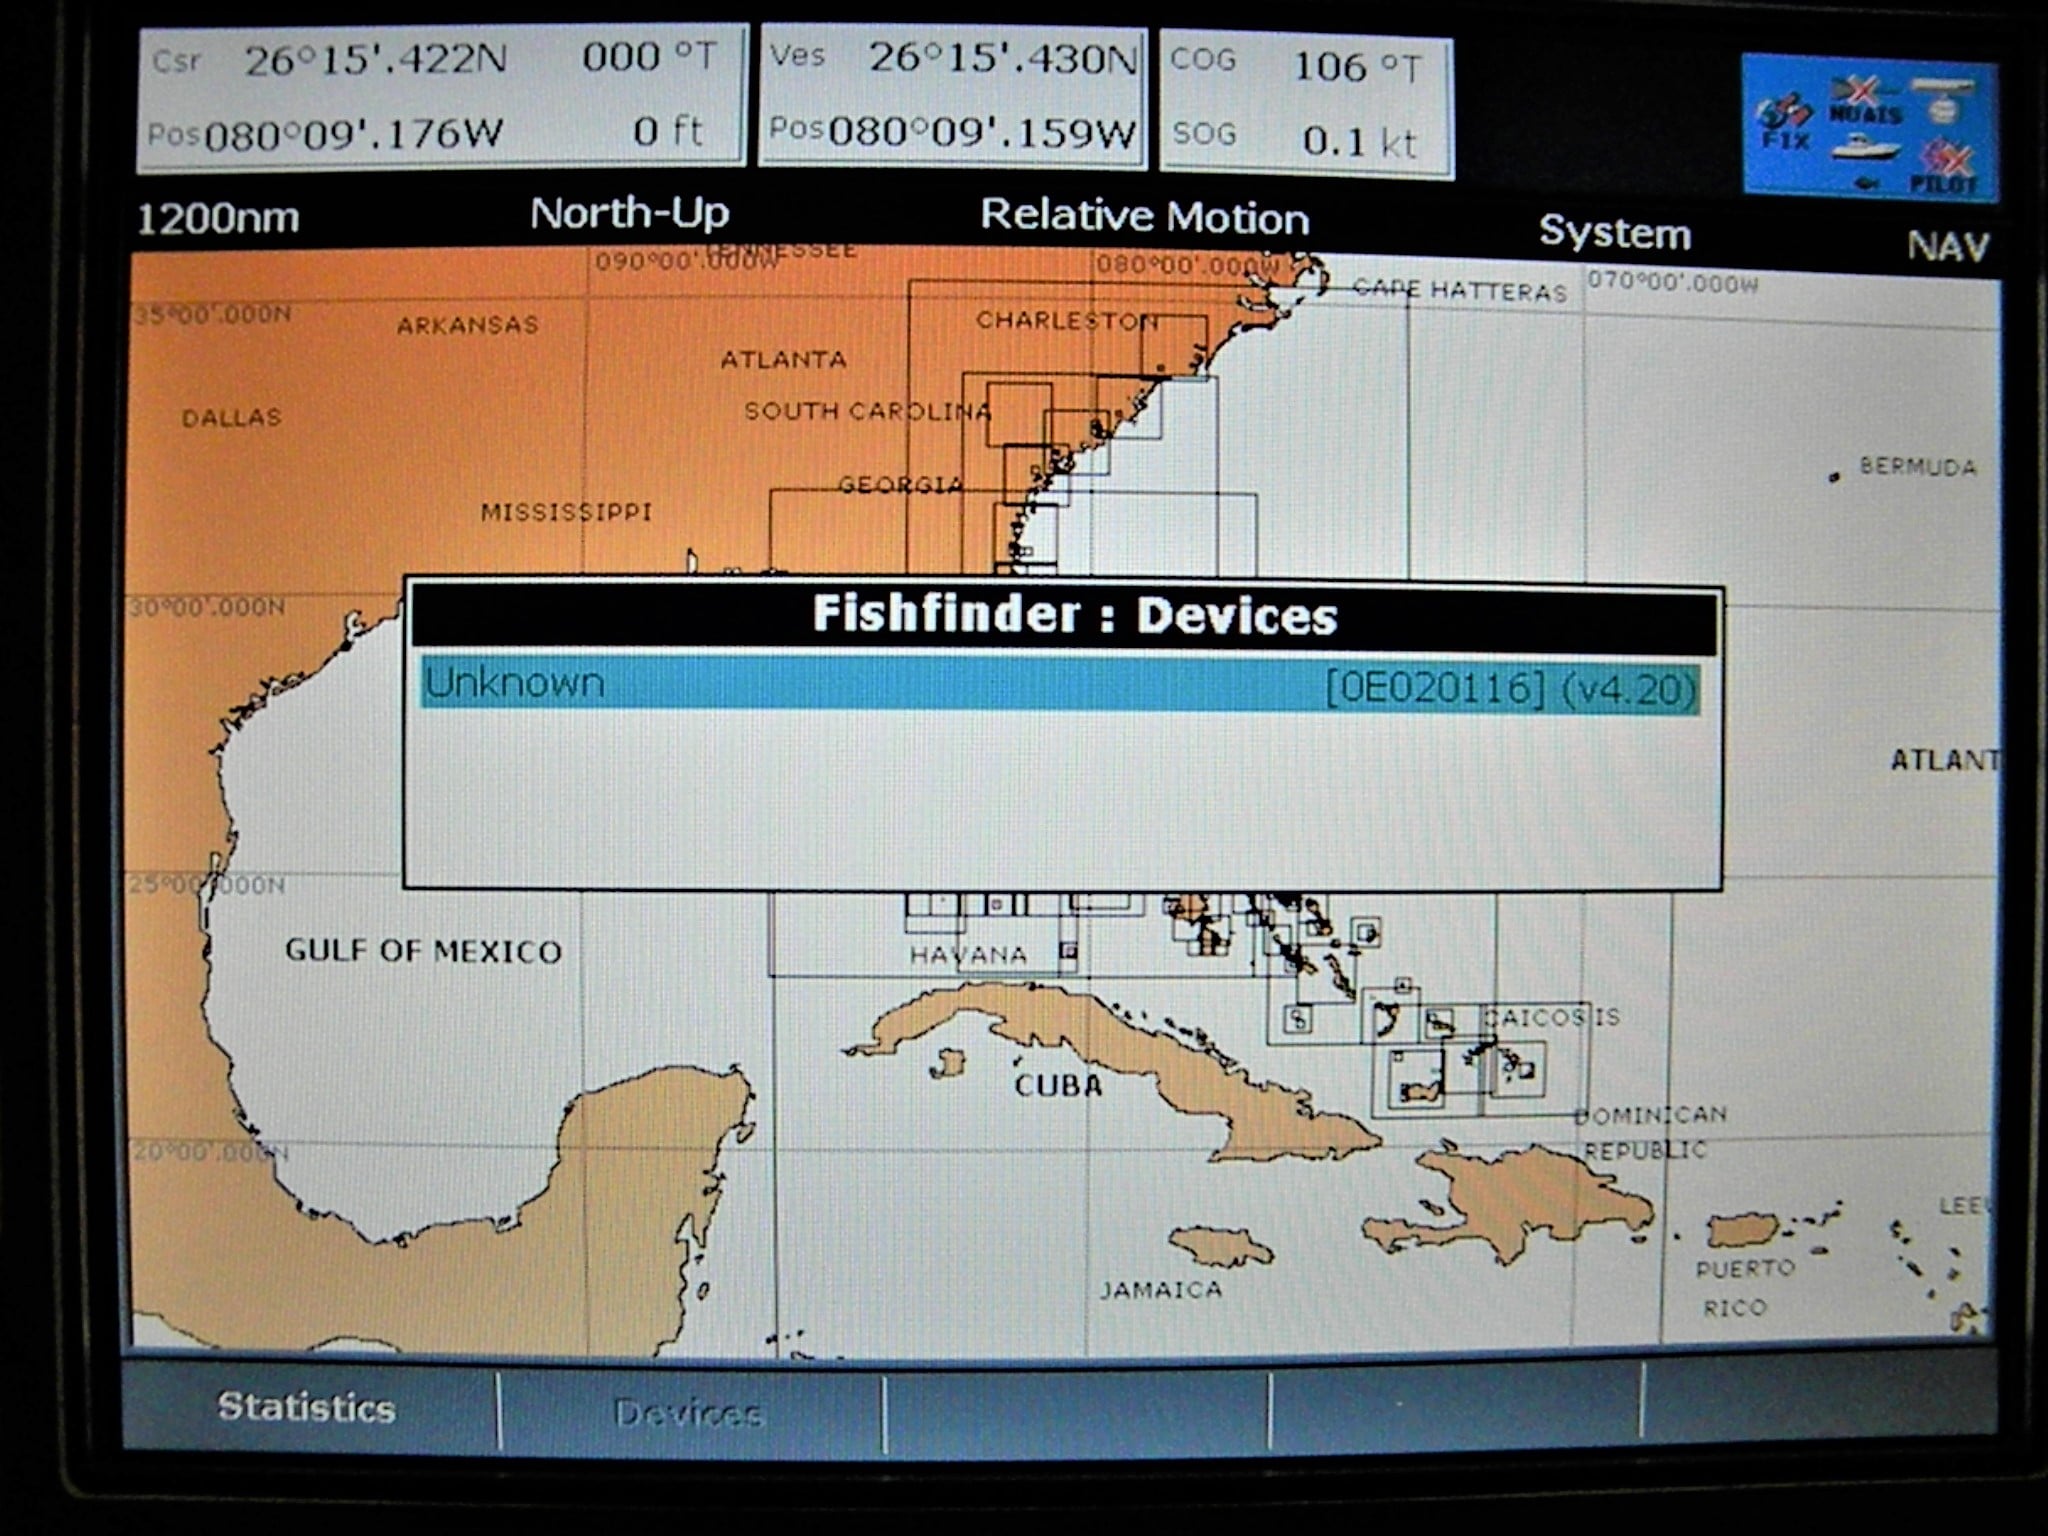Click the Bermuda island marker on chart
Image resolution: width=2048 pixels, height=1536 pixels.
click(1834, 478)
